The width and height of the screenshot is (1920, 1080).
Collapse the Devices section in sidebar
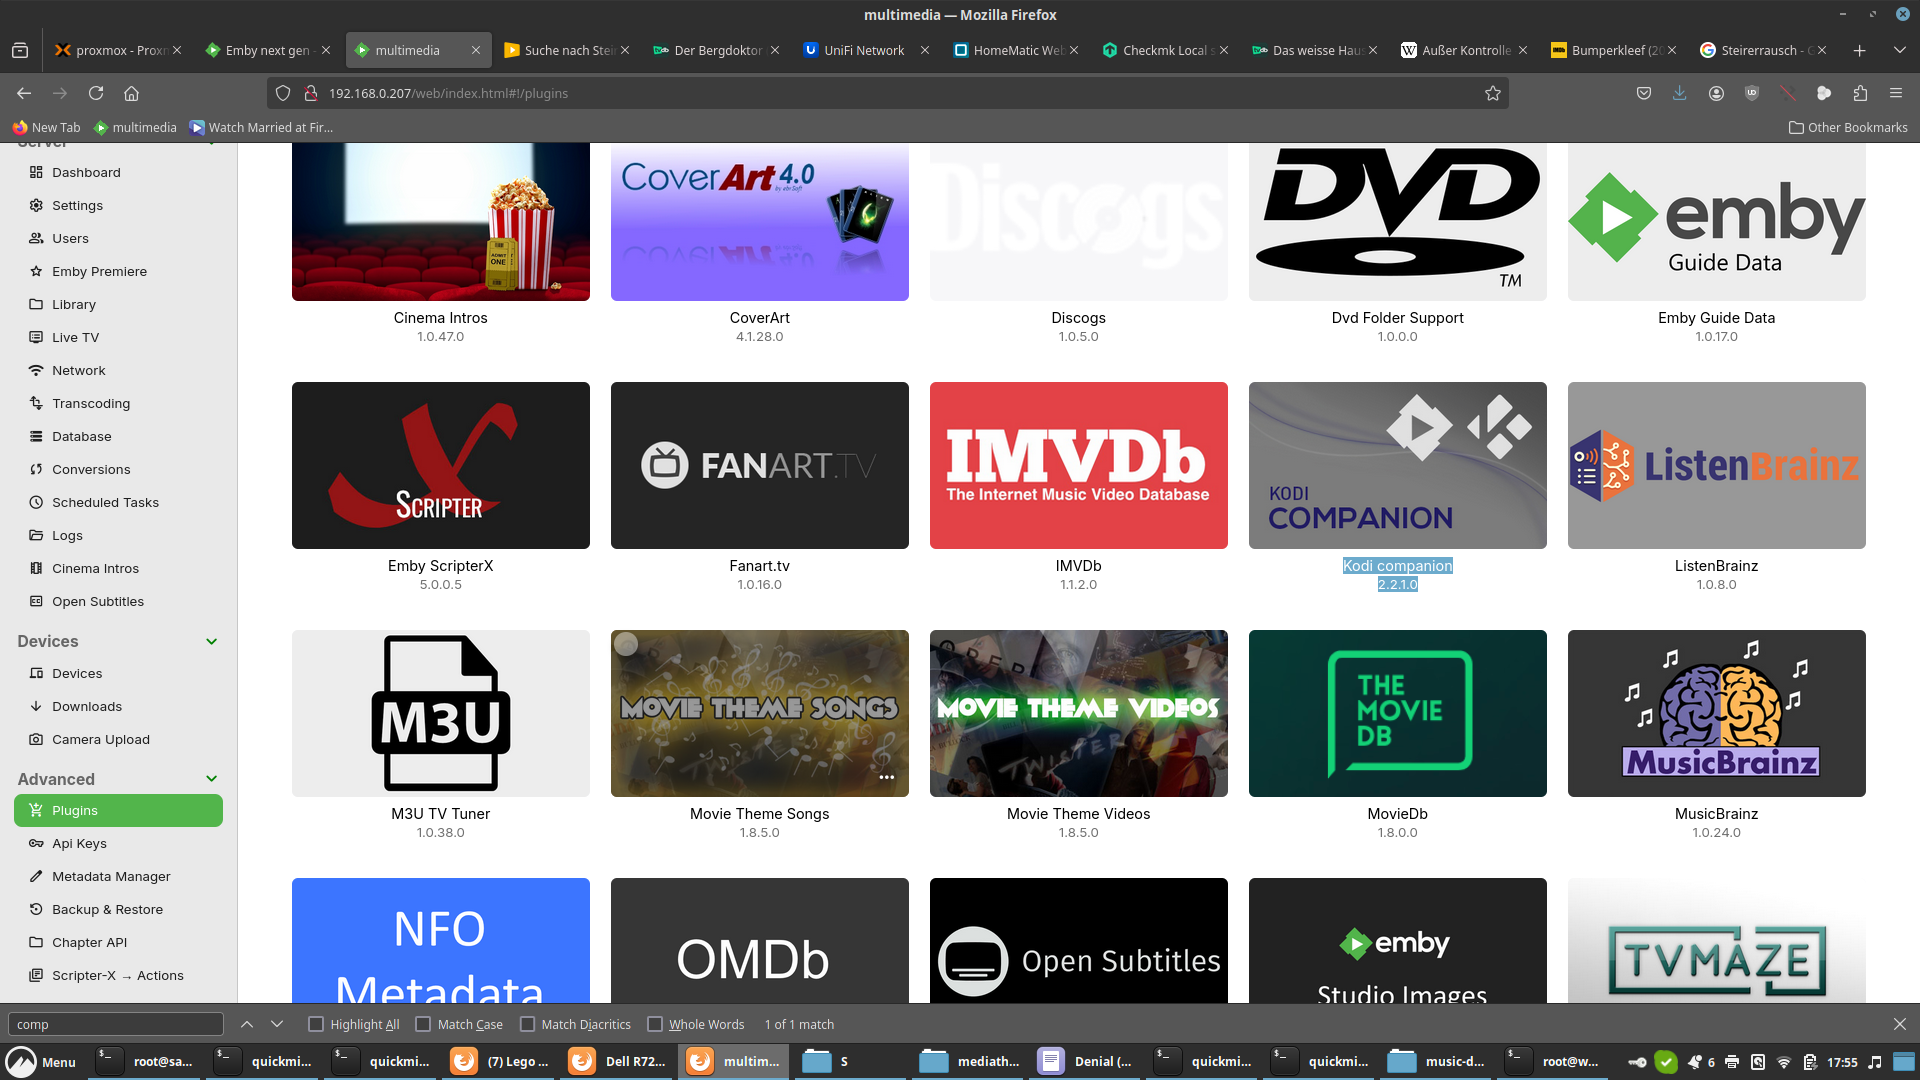(x=211, y=641)
